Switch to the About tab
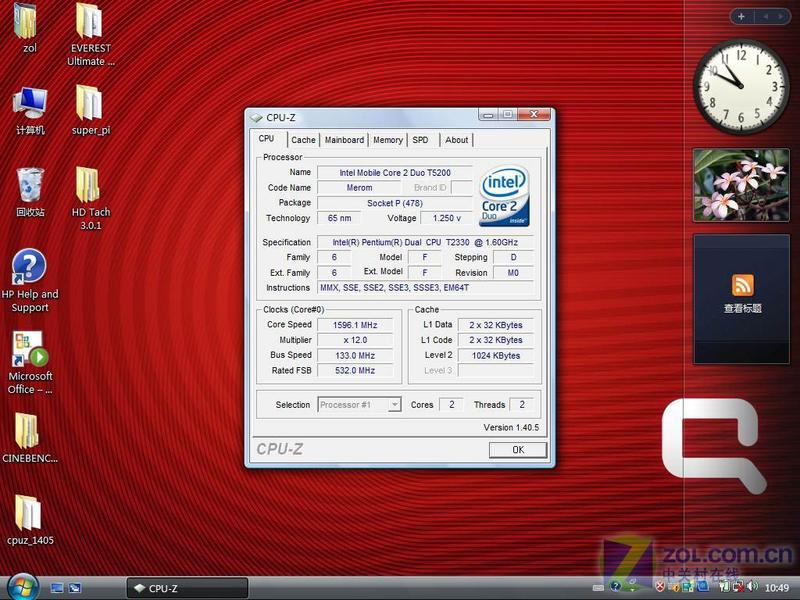This screenshot has width=800, height=600. click(x=457, y=140)
